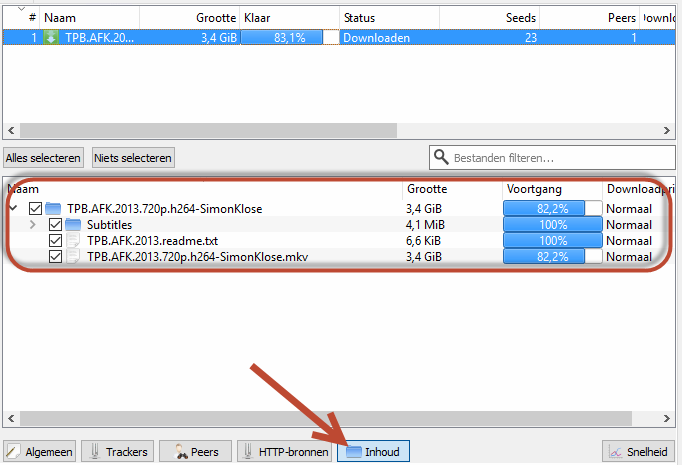
Task: Click the magnifier icon in the filter box
Action: (441, 158)
